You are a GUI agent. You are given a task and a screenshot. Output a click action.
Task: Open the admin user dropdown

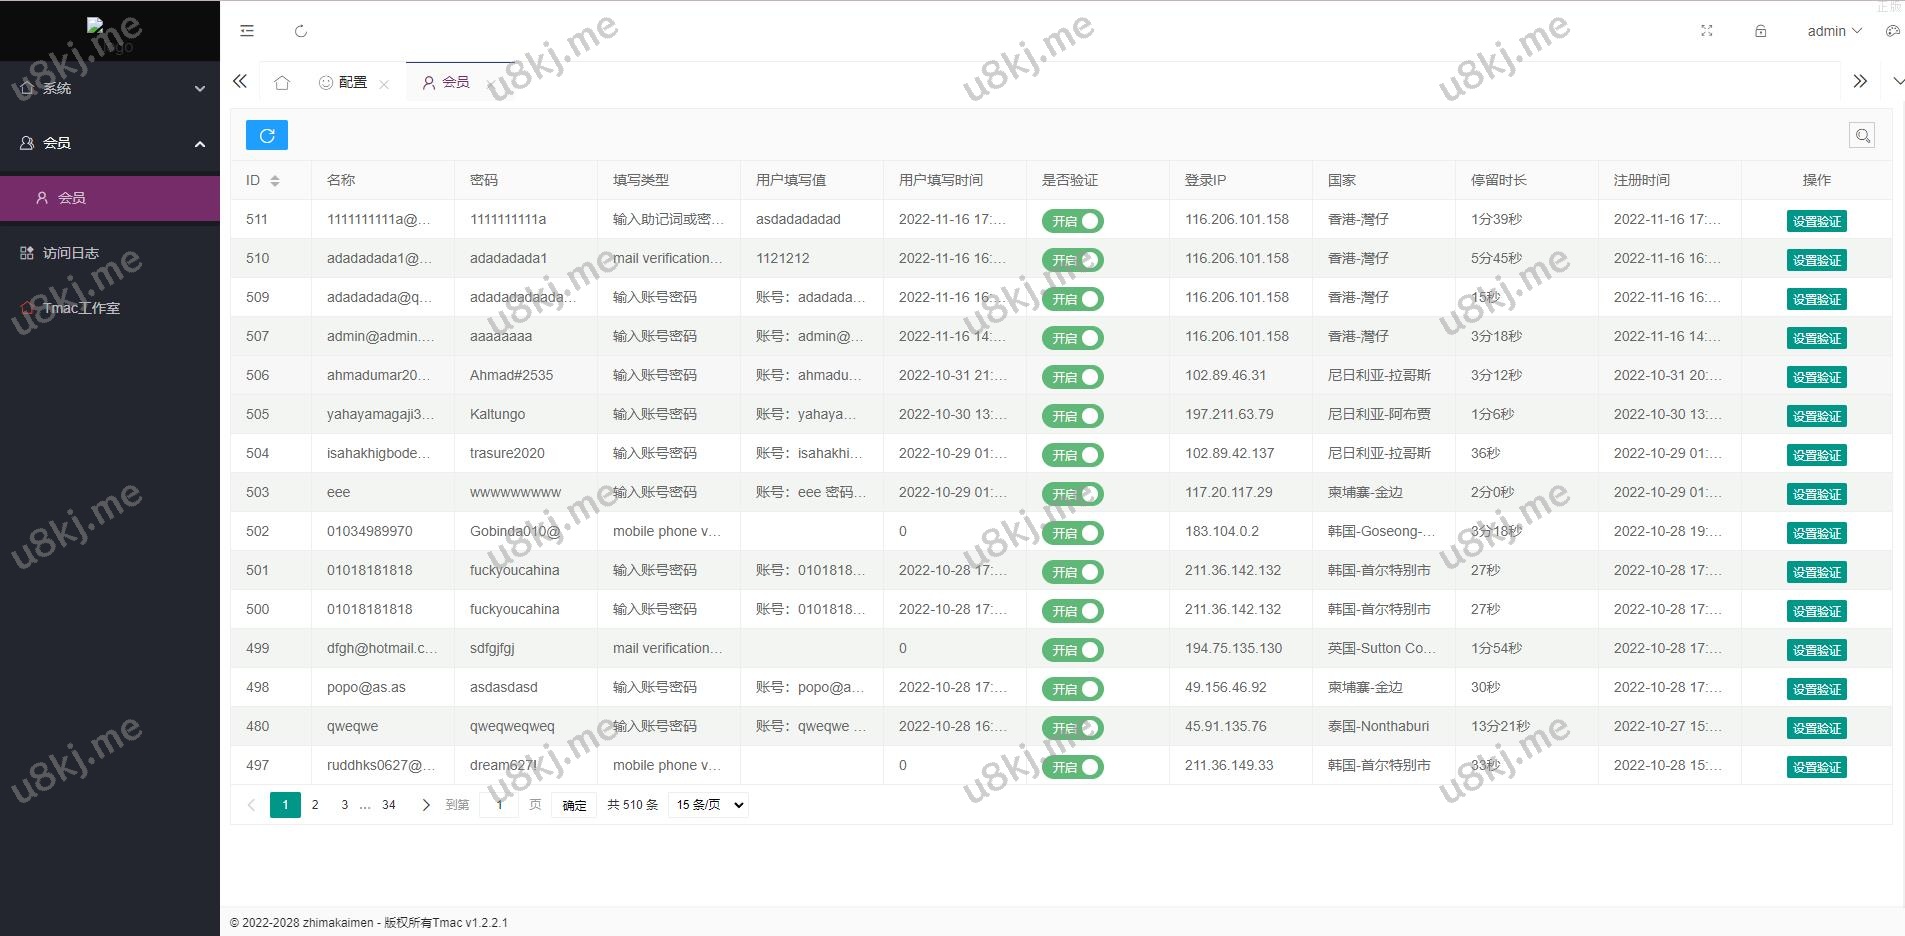pyautogui.click(x=1833, y=31)
